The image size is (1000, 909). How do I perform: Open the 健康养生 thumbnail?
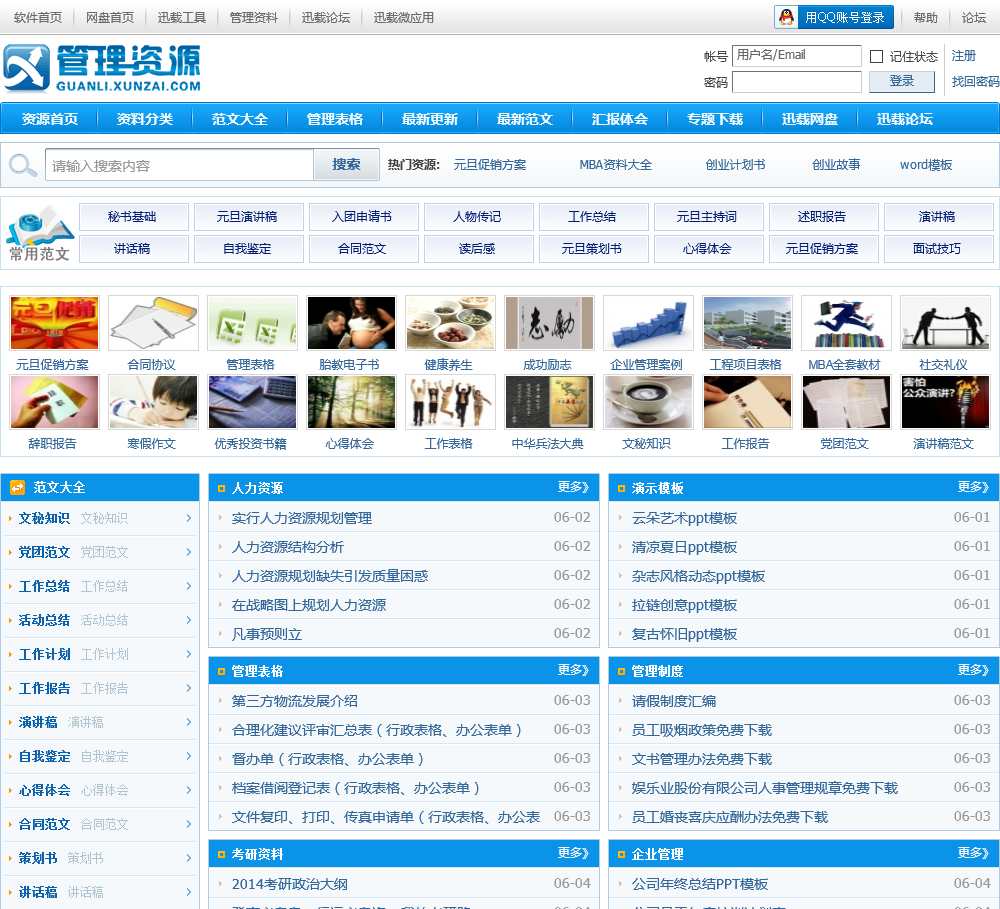coord(450,323)
